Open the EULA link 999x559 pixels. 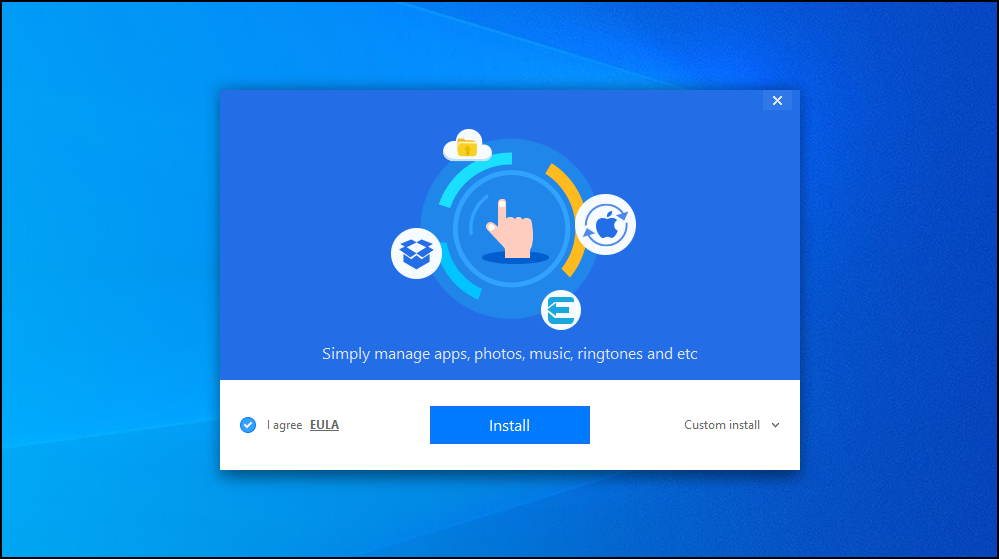[324, 425]
